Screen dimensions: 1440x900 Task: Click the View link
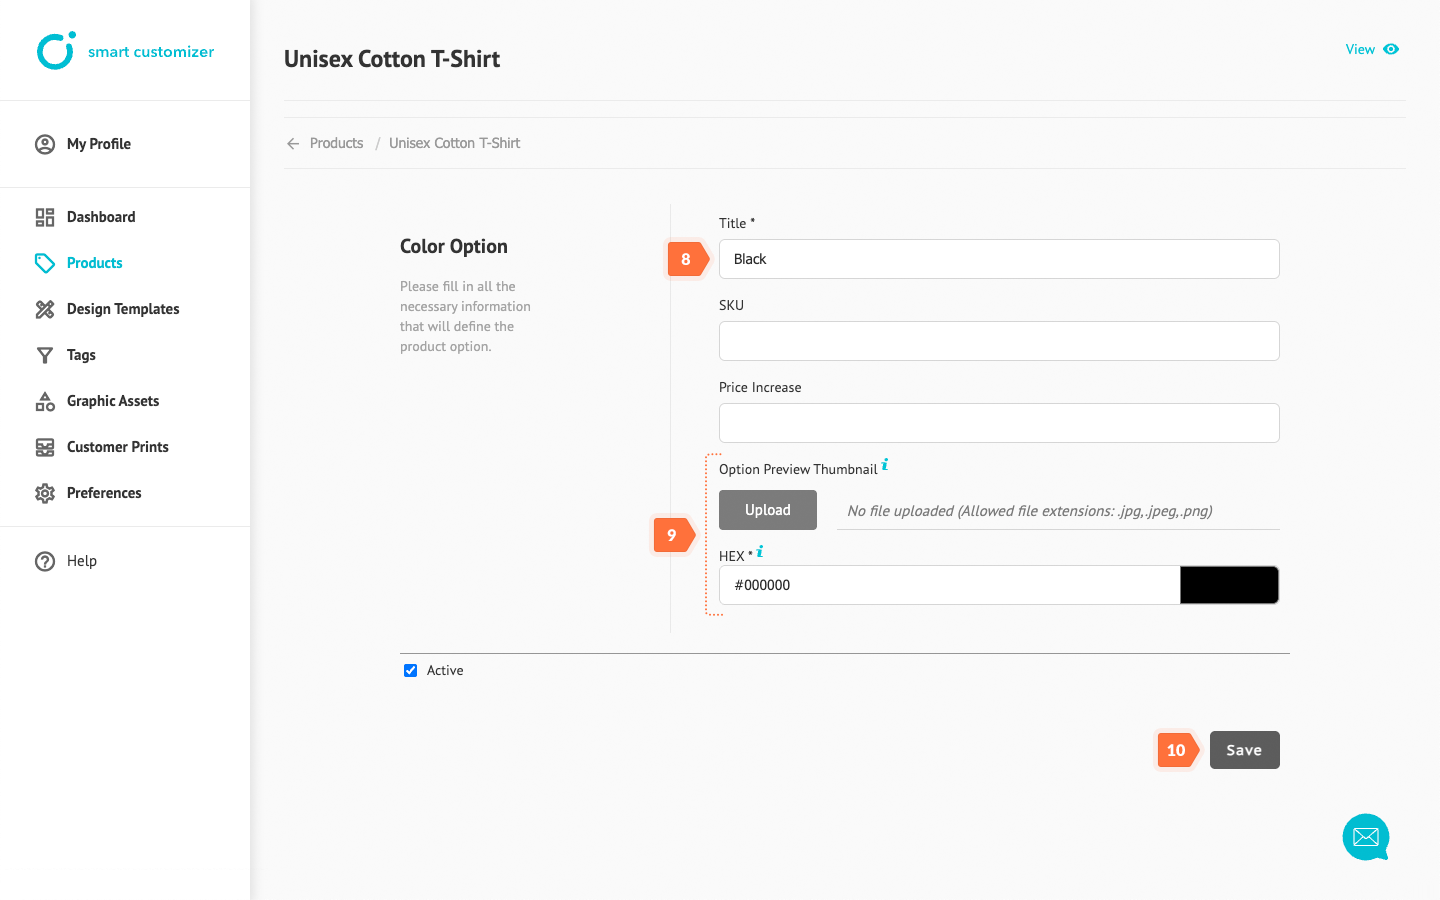(x=1360, y=49)
